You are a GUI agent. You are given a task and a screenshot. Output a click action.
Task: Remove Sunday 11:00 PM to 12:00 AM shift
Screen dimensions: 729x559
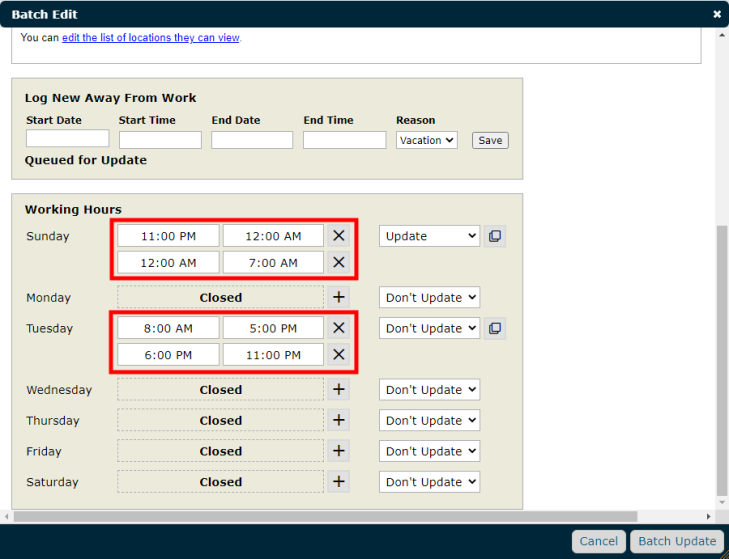[338, 236]
